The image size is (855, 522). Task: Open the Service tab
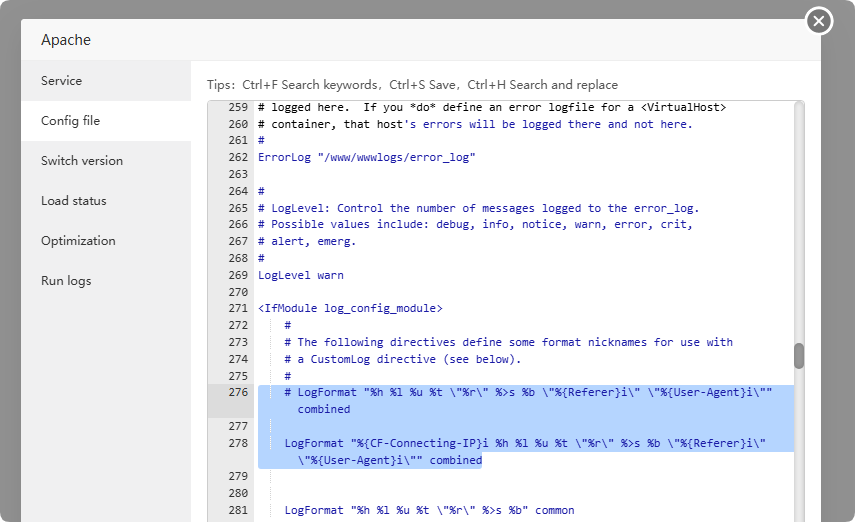click(x=62, y=81)
